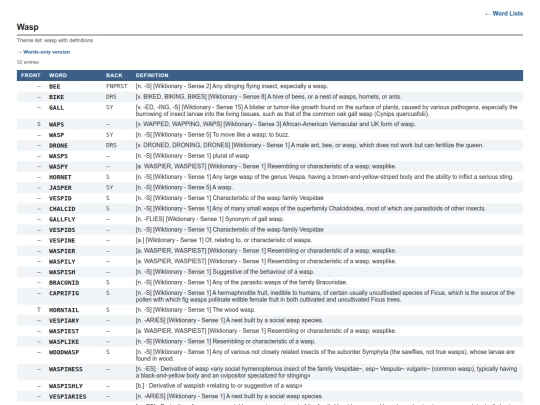The width and height of the screenshot is (540, 405).
Task: Click the 'plural of wasp' definition
Action: point(231,156)
